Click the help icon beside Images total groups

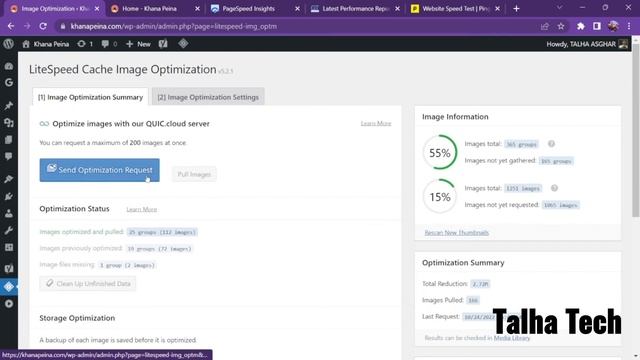pos(551,144)
